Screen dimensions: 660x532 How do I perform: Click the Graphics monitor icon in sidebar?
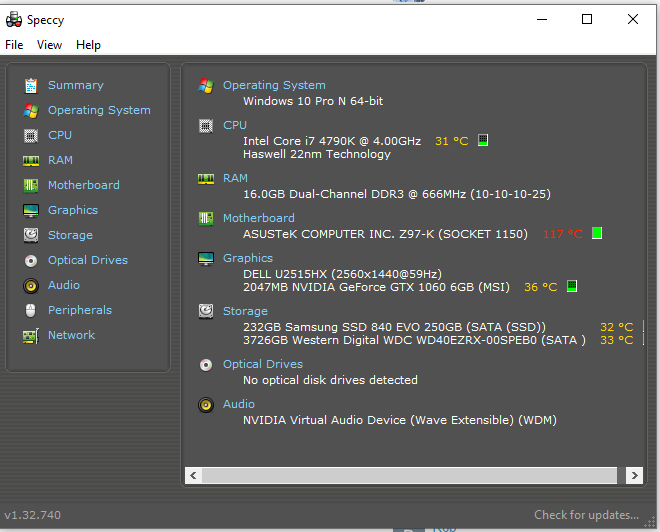click(x=31, y=210)
